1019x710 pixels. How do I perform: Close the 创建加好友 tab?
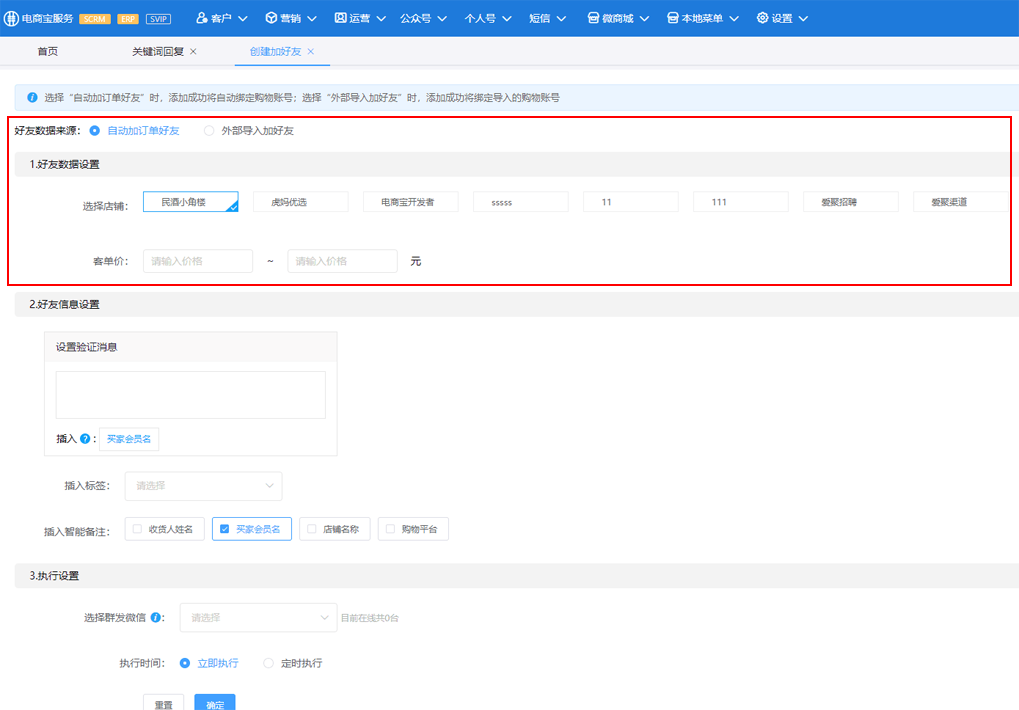[311, 51]
